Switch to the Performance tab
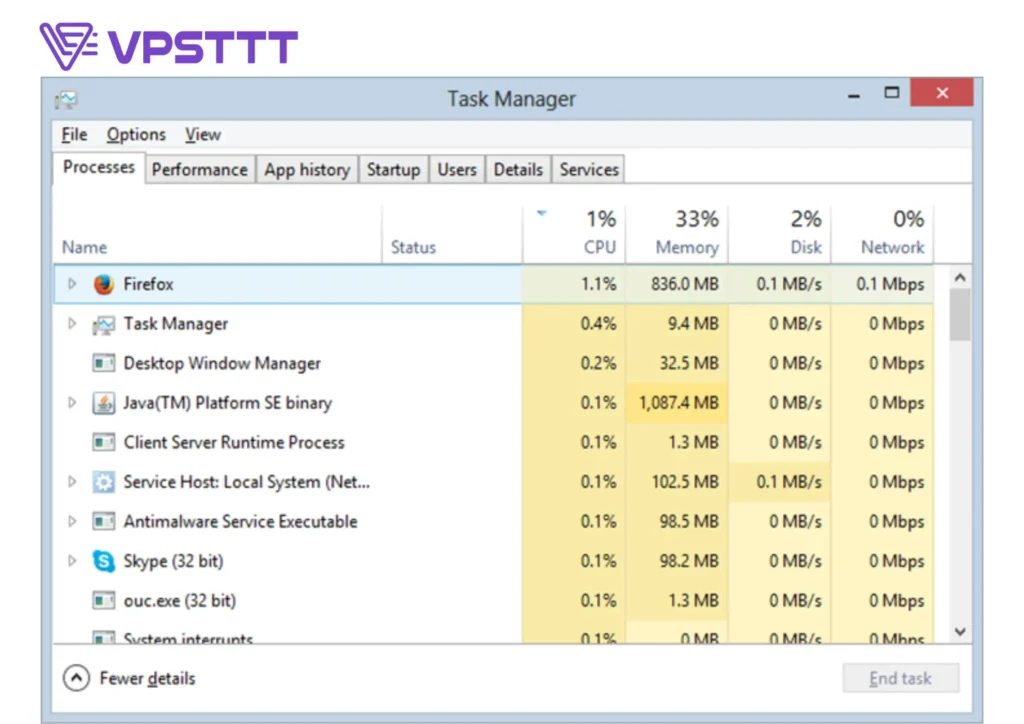The image size is (1024, 724). tap(200, 170)
